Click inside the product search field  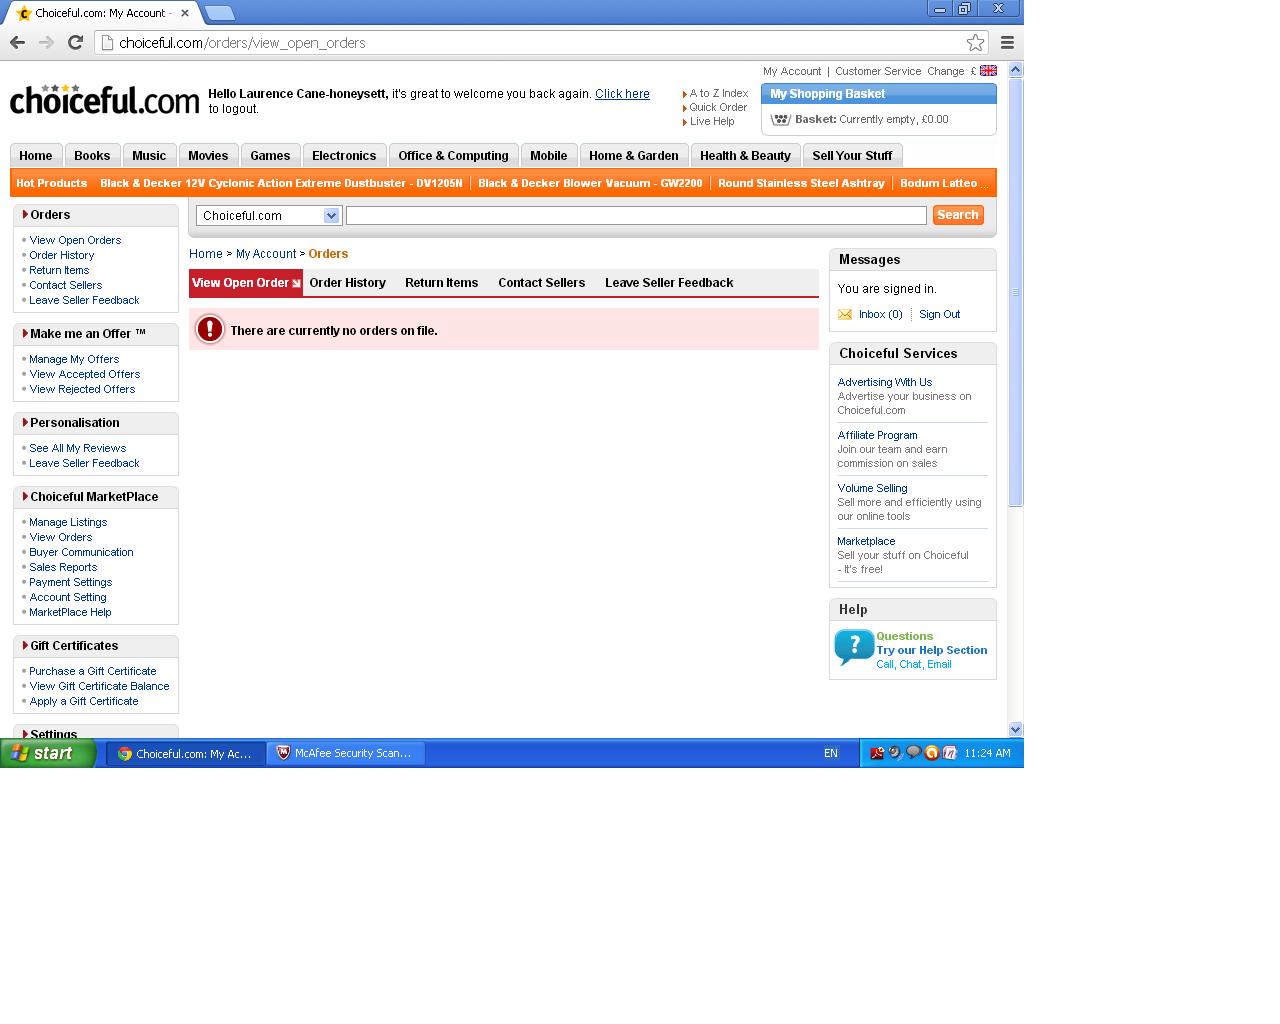[636, 216]
